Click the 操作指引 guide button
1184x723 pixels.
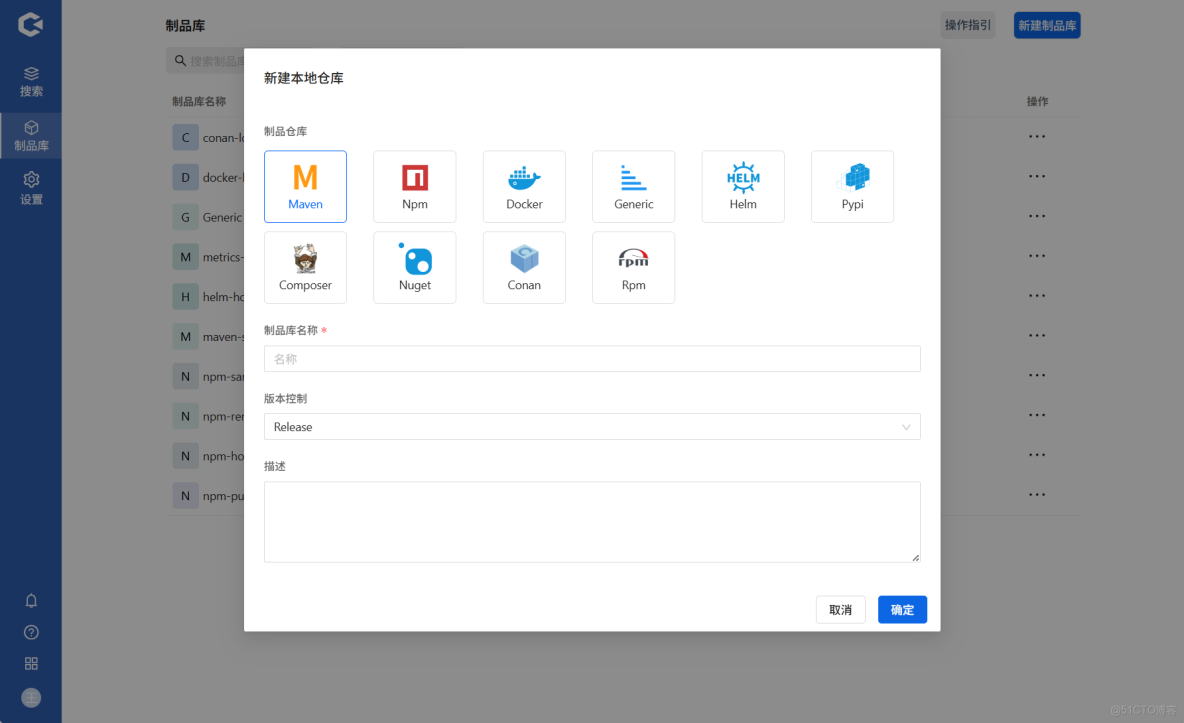[x=967, y=24]
